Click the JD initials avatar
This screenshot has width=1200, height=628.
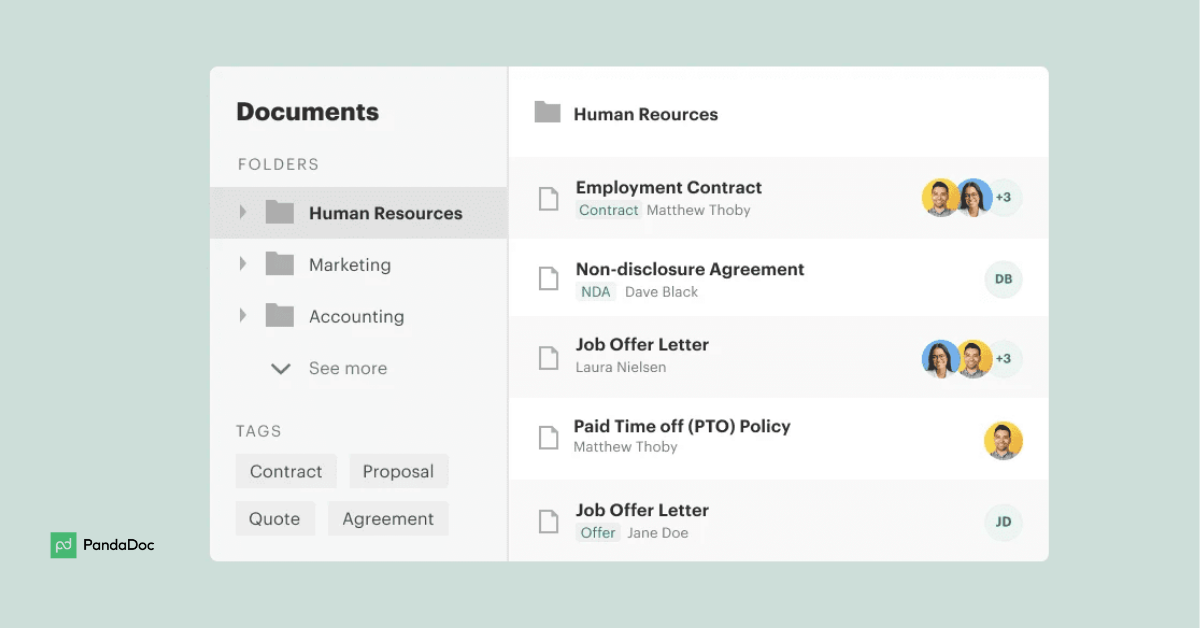coord(1003,522)
